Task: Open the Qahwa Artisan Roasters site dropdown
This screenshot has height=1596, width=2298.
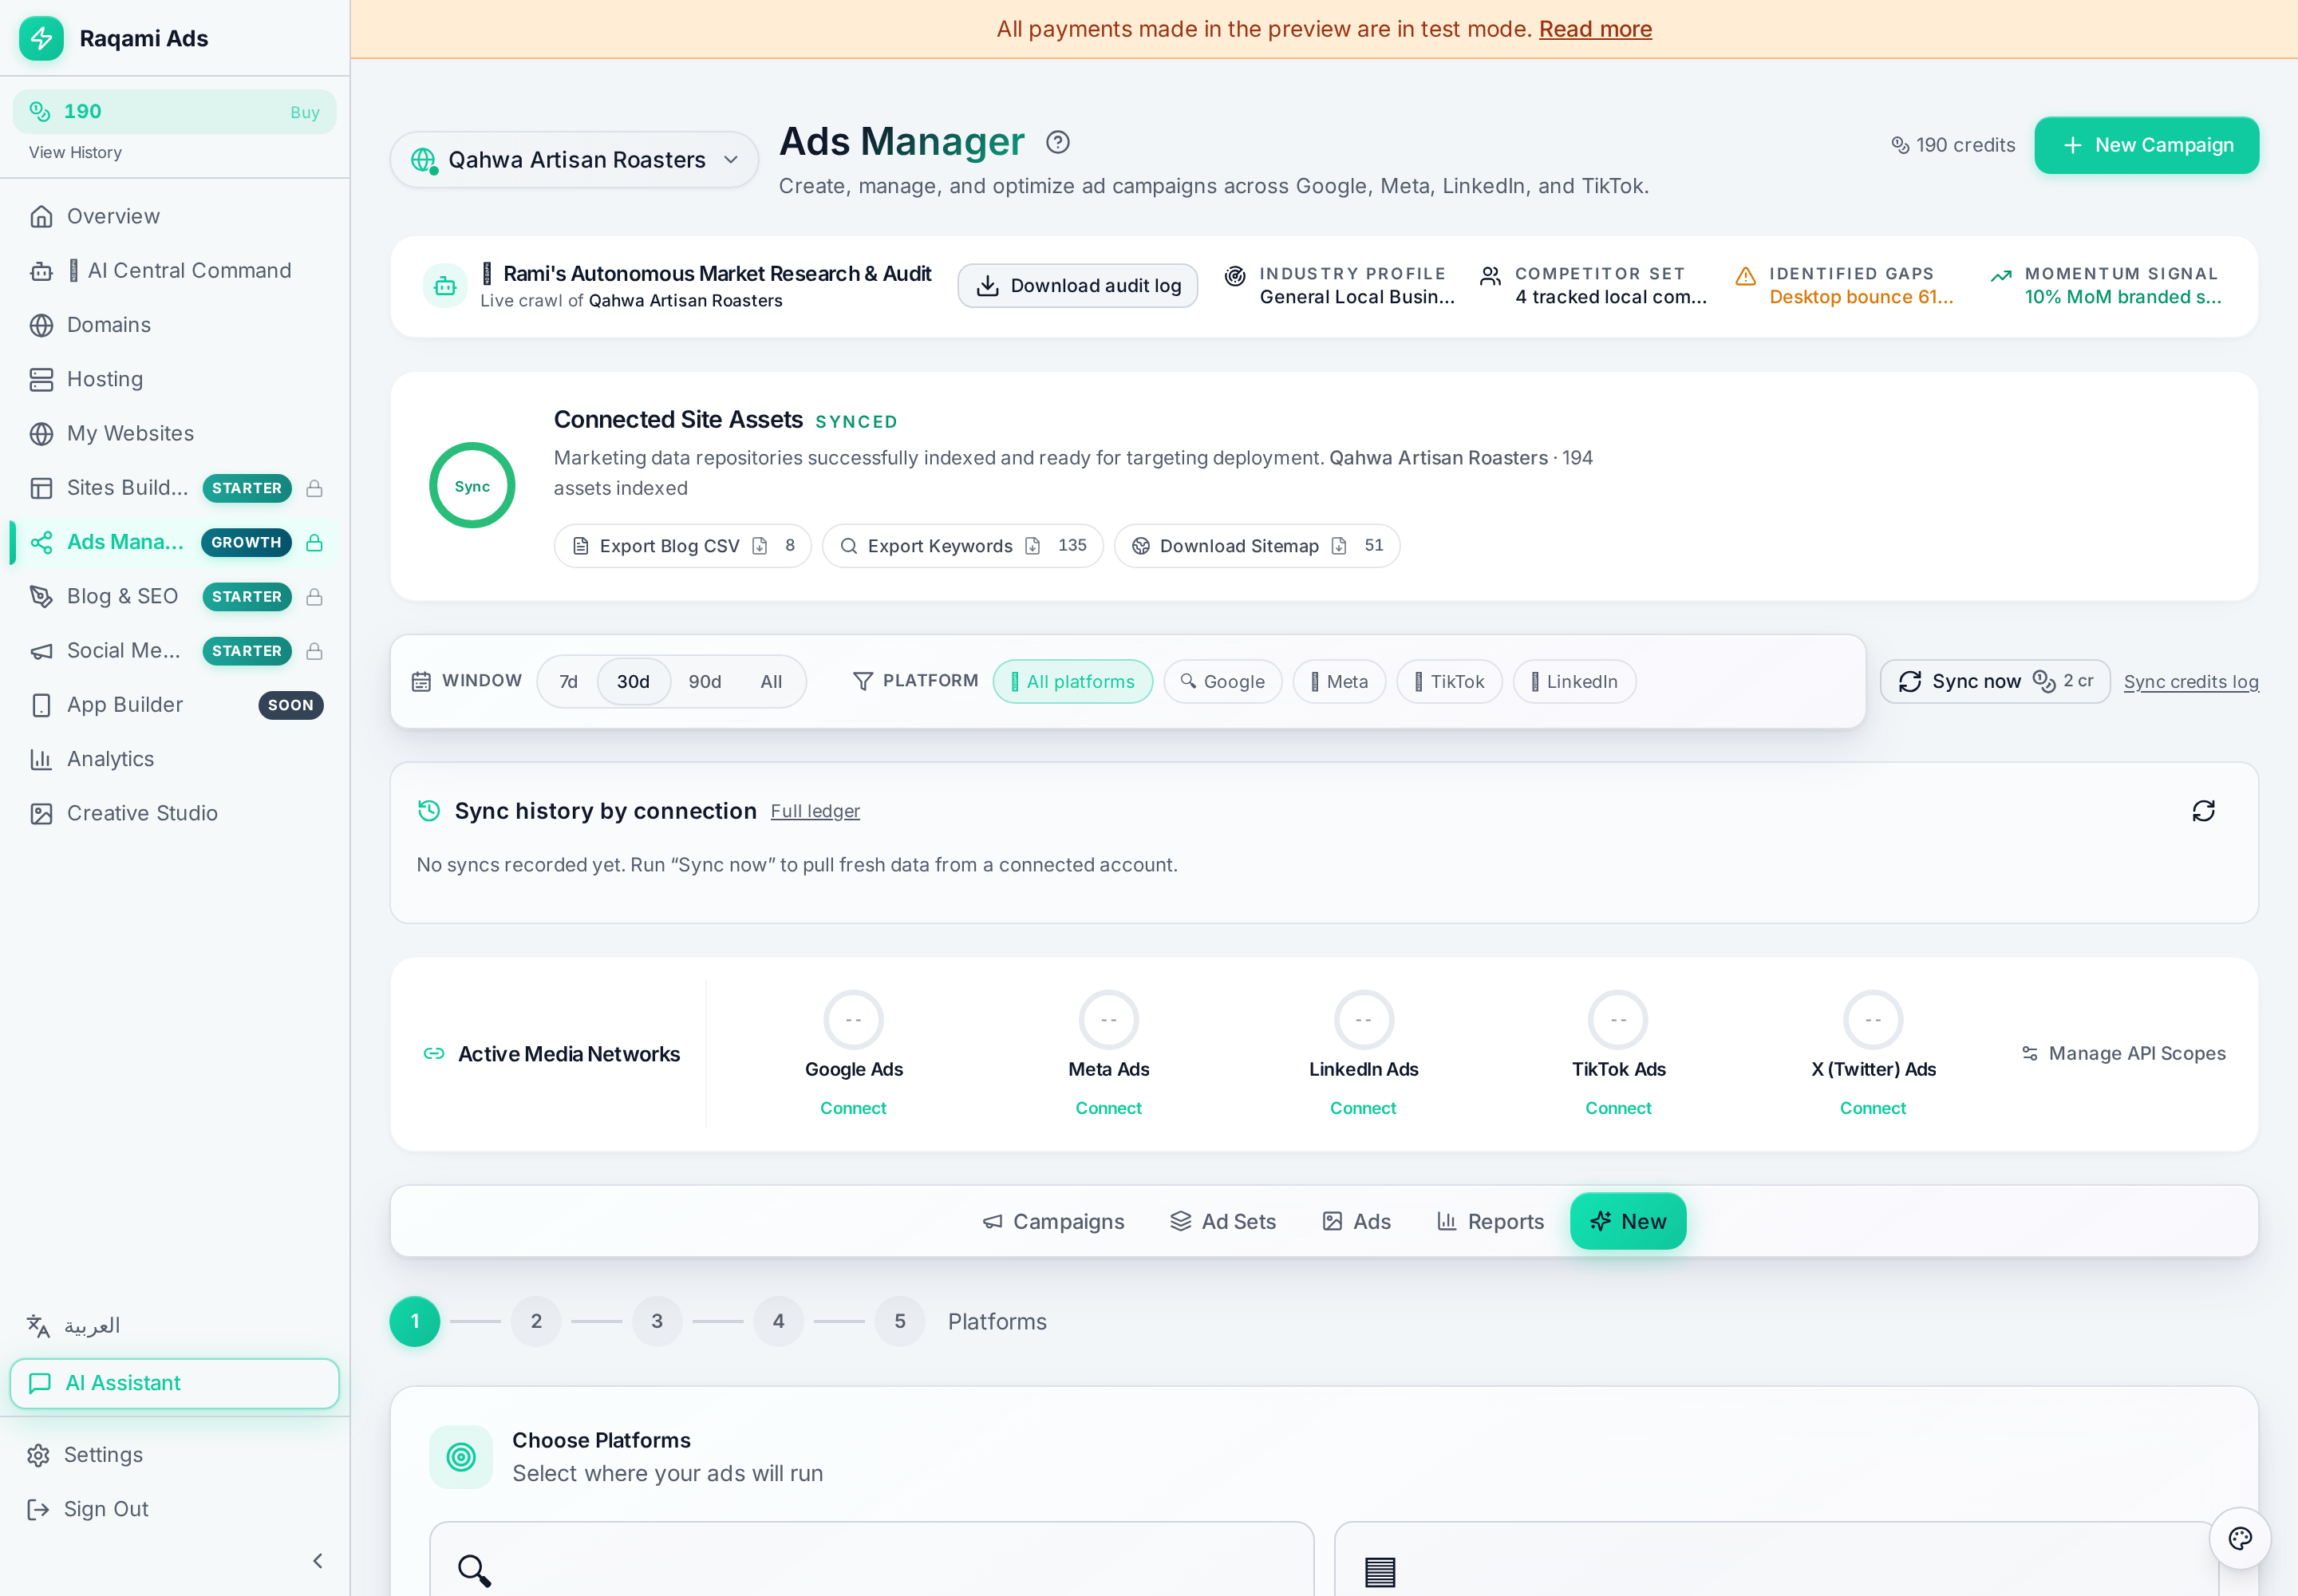Action: [574, 160]
